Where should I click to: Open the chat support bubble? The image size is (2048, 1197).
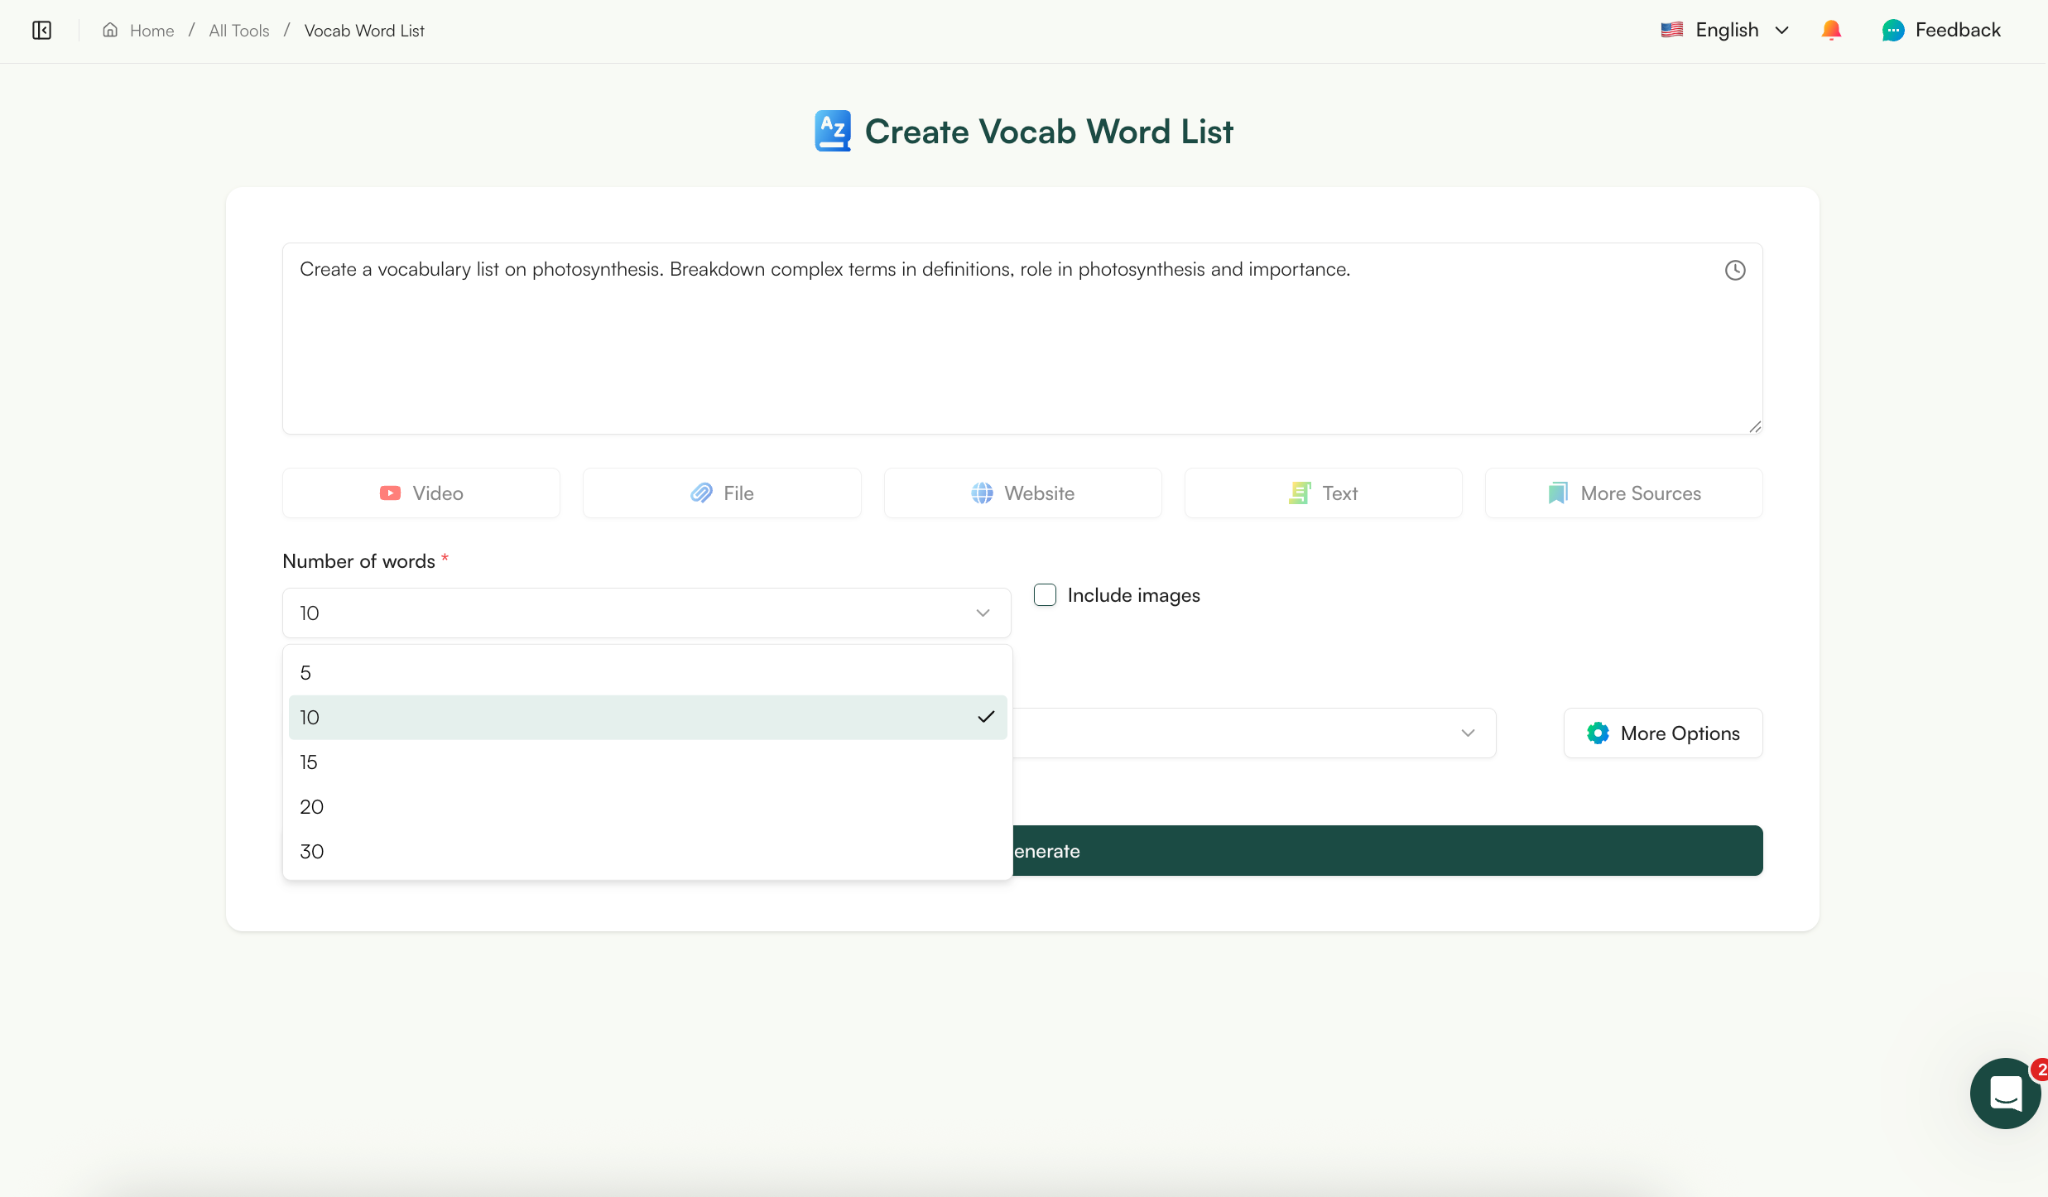pos(2004,1093)
